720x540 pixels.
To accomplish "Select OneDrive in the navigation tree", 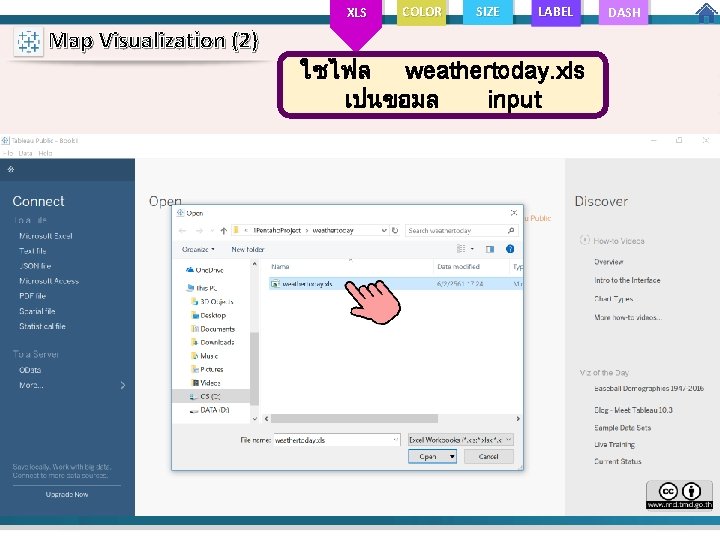I will click(x=205, y=270).
